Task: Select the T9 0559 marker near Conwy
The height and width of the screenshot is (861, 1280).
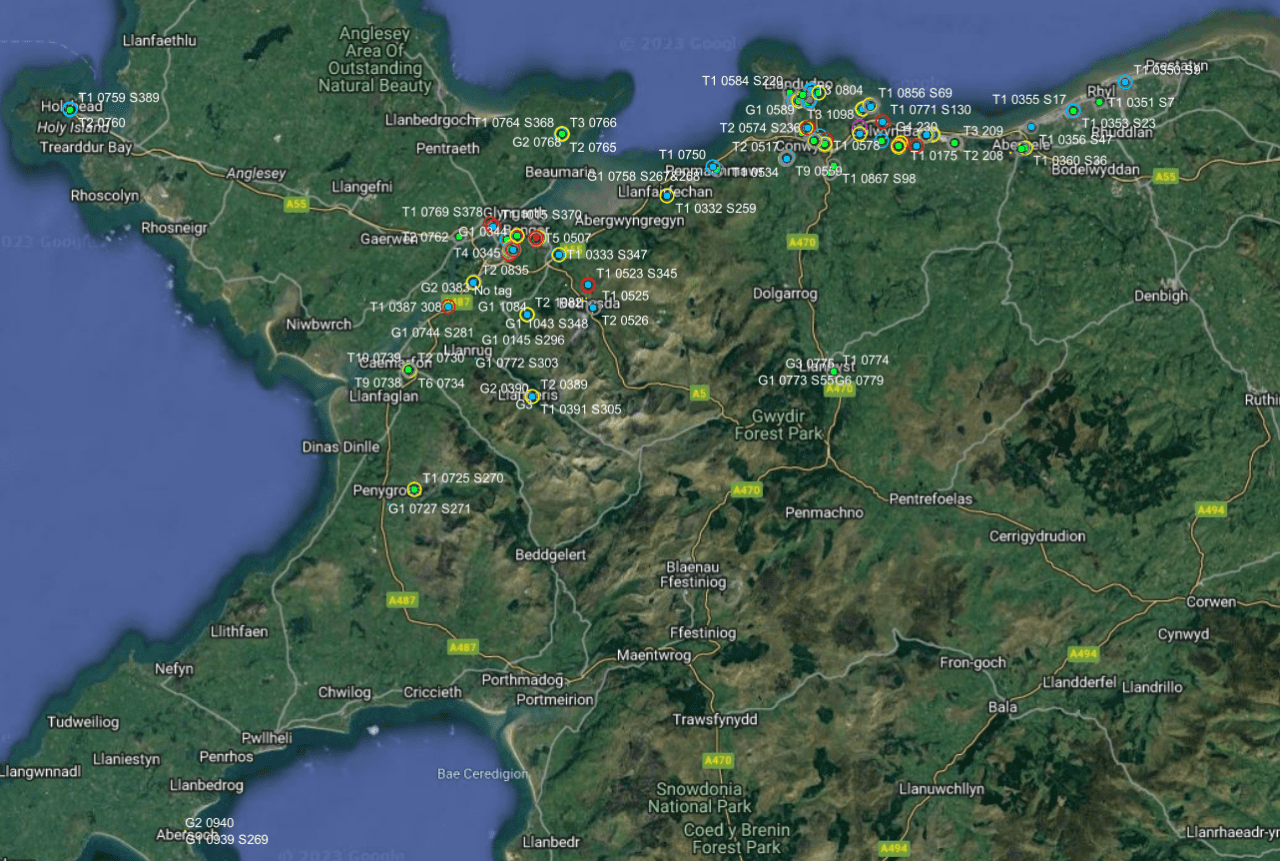Action: 834,166
